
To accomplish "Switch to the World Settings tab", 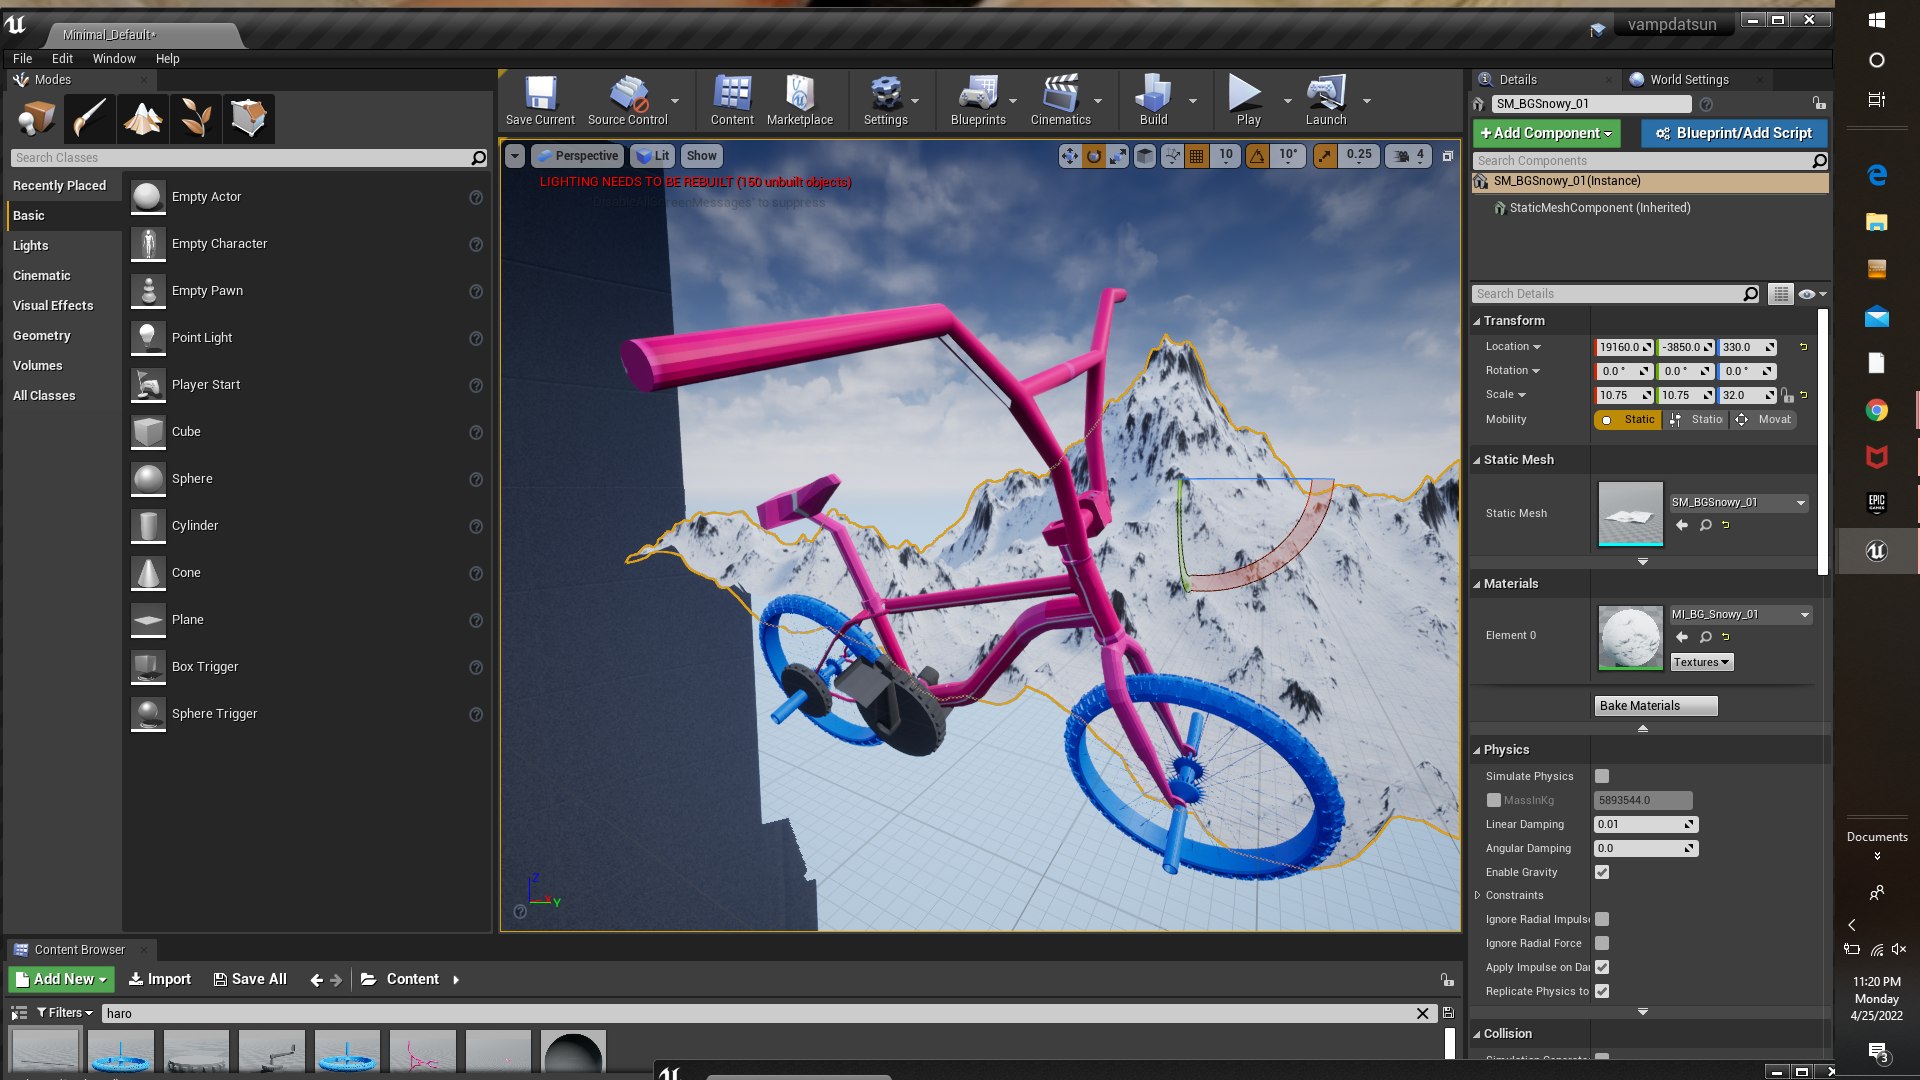I will click(1689, 80).
